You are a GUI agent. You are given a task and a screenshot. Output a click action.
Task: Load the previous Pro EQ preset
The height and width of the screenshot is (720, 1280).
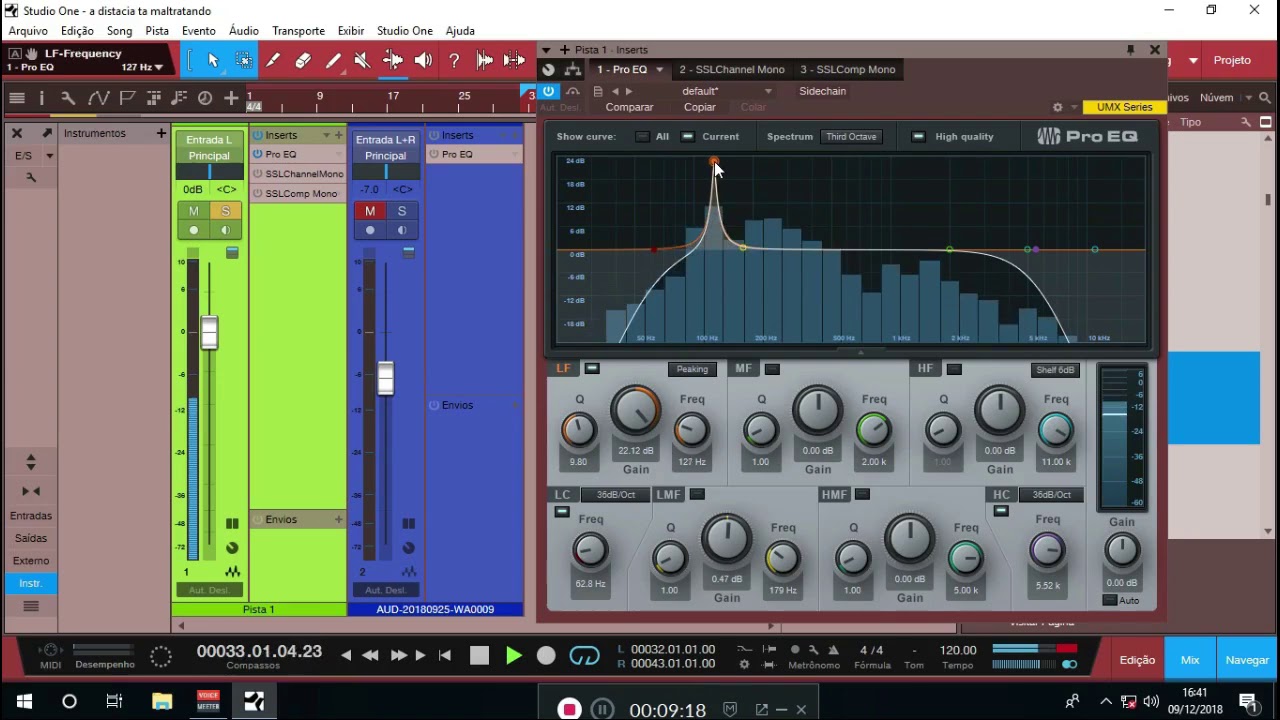(x=615, y=91)
